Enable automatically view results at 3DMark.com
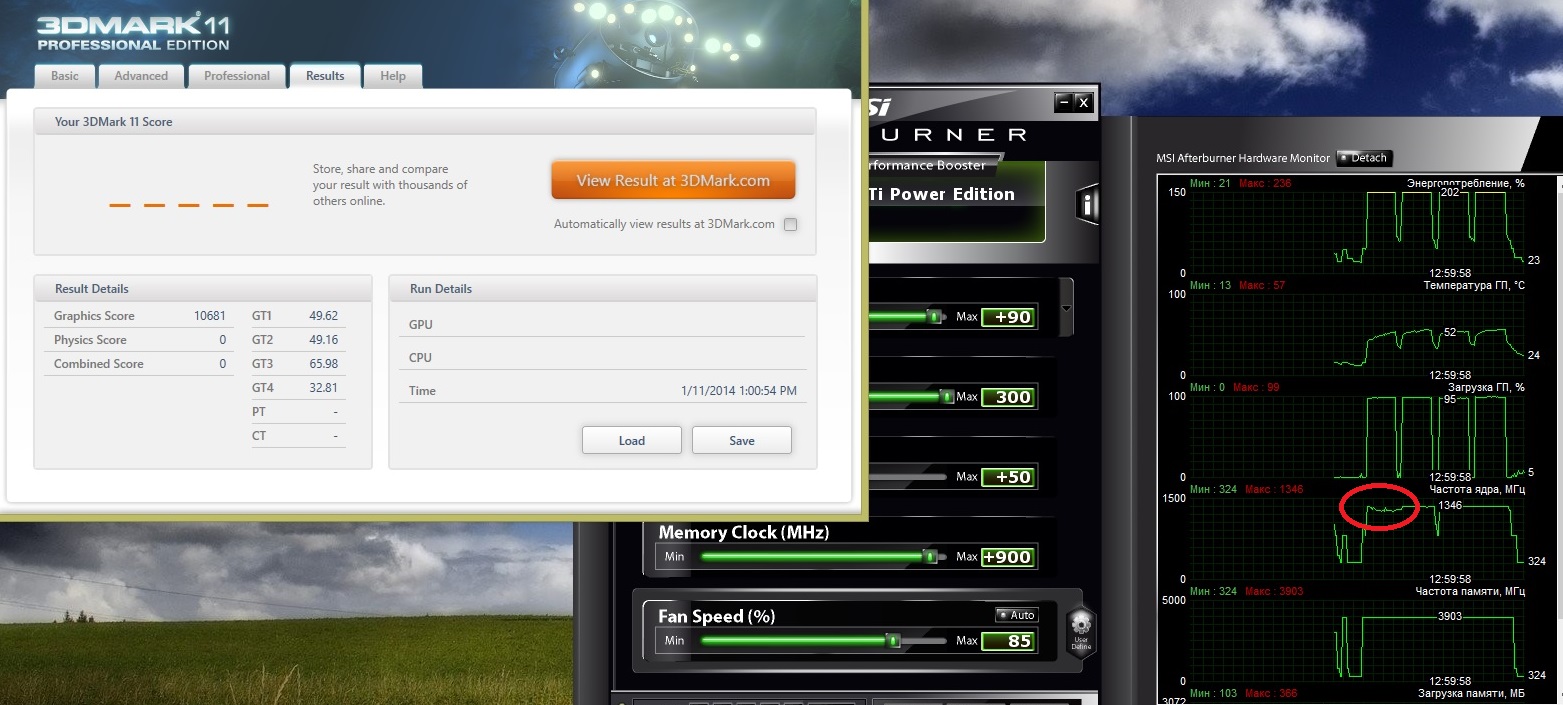 791,224
